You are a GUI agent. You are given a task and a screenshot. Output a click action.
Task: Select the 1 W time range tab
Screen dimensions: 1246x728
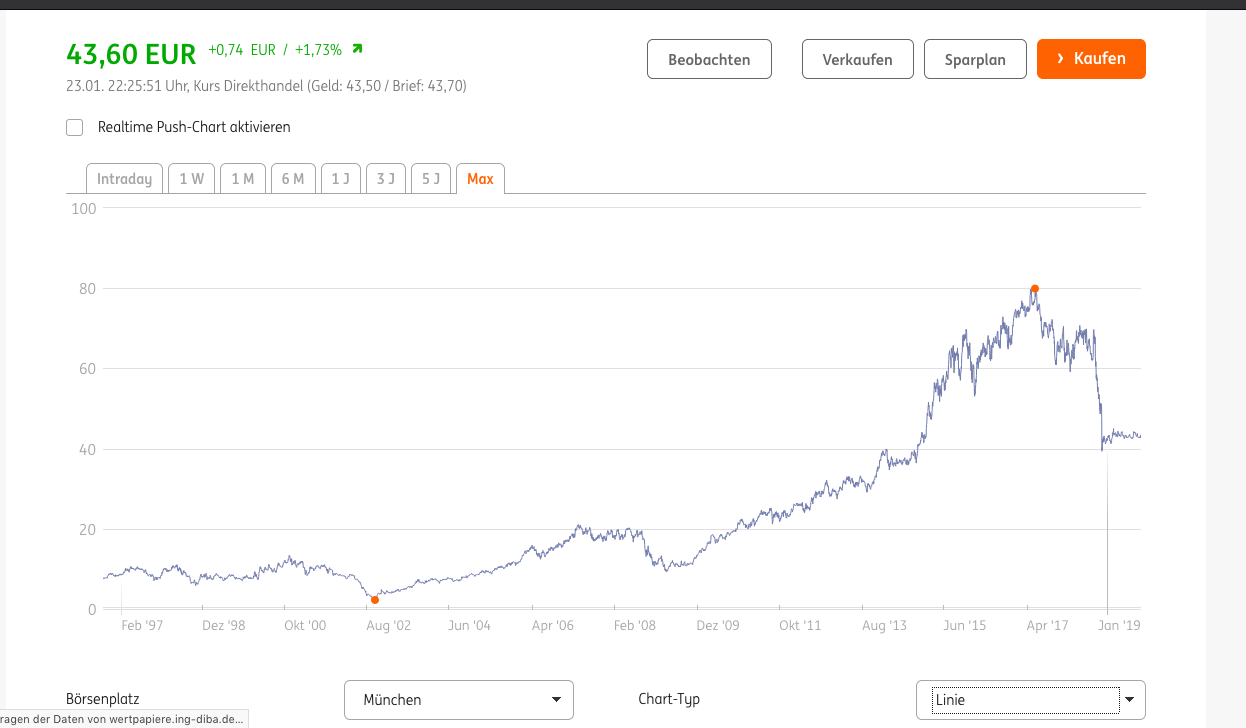191,179
